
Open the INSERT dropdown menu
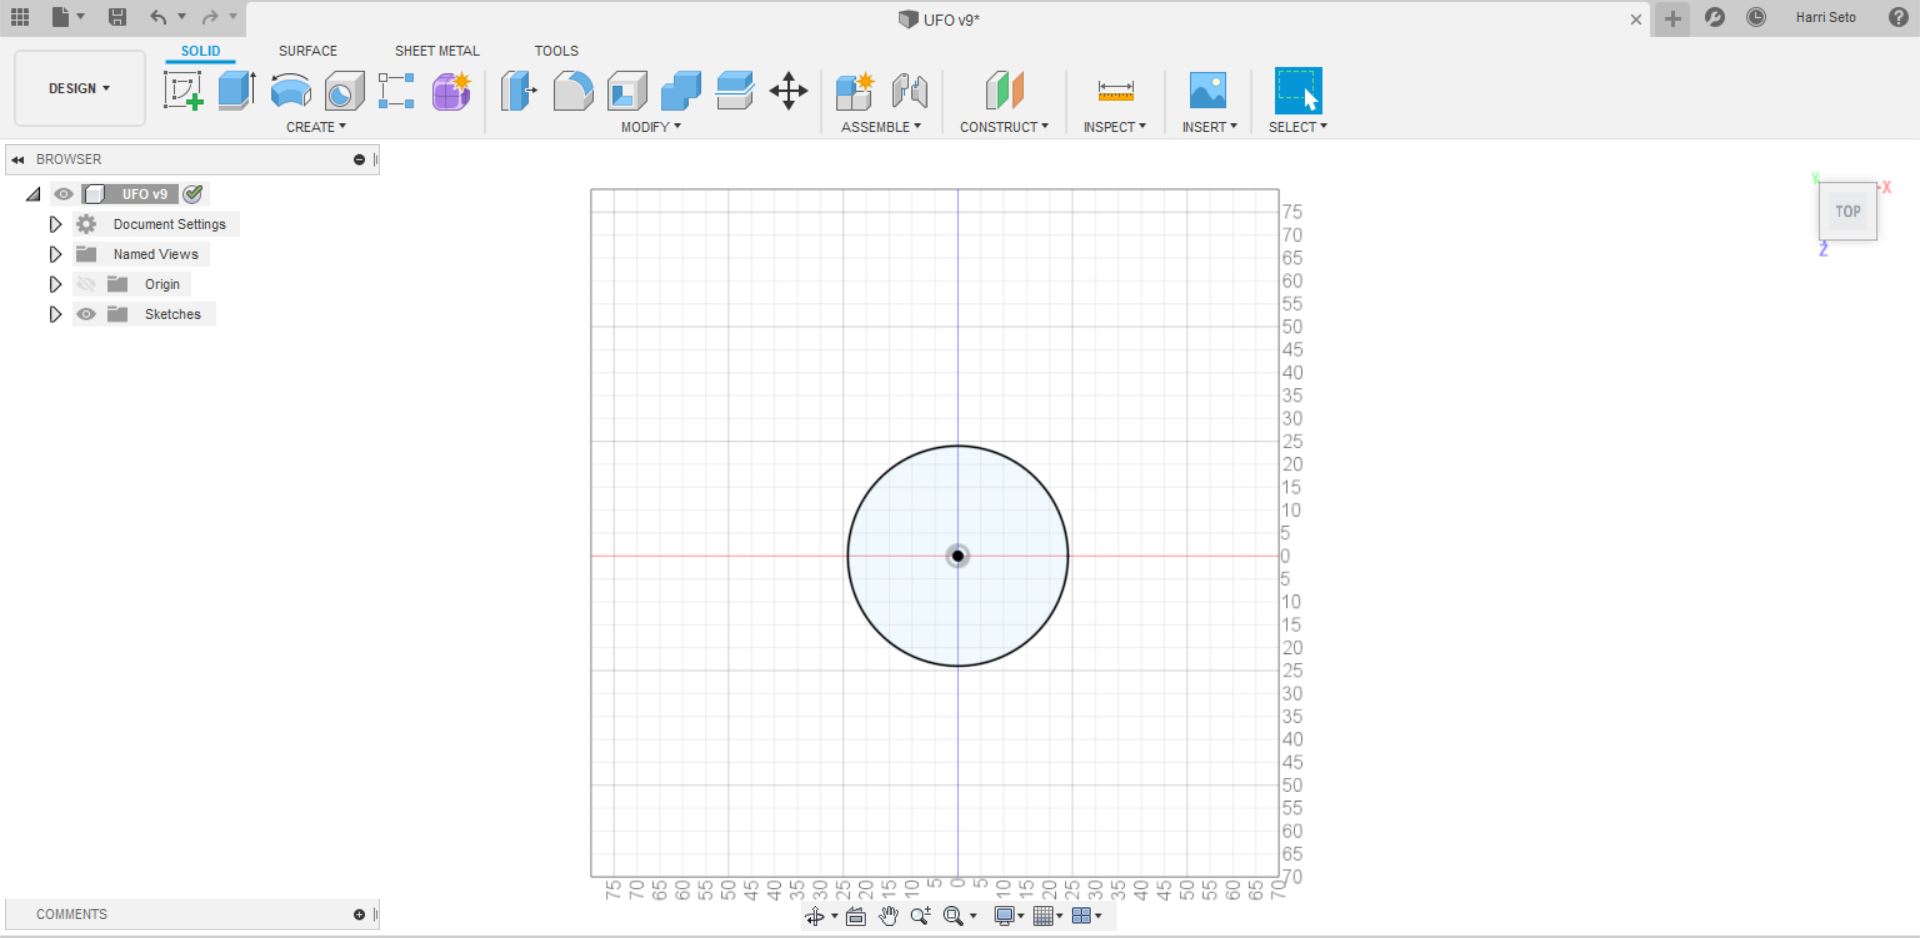(1209, 127)
